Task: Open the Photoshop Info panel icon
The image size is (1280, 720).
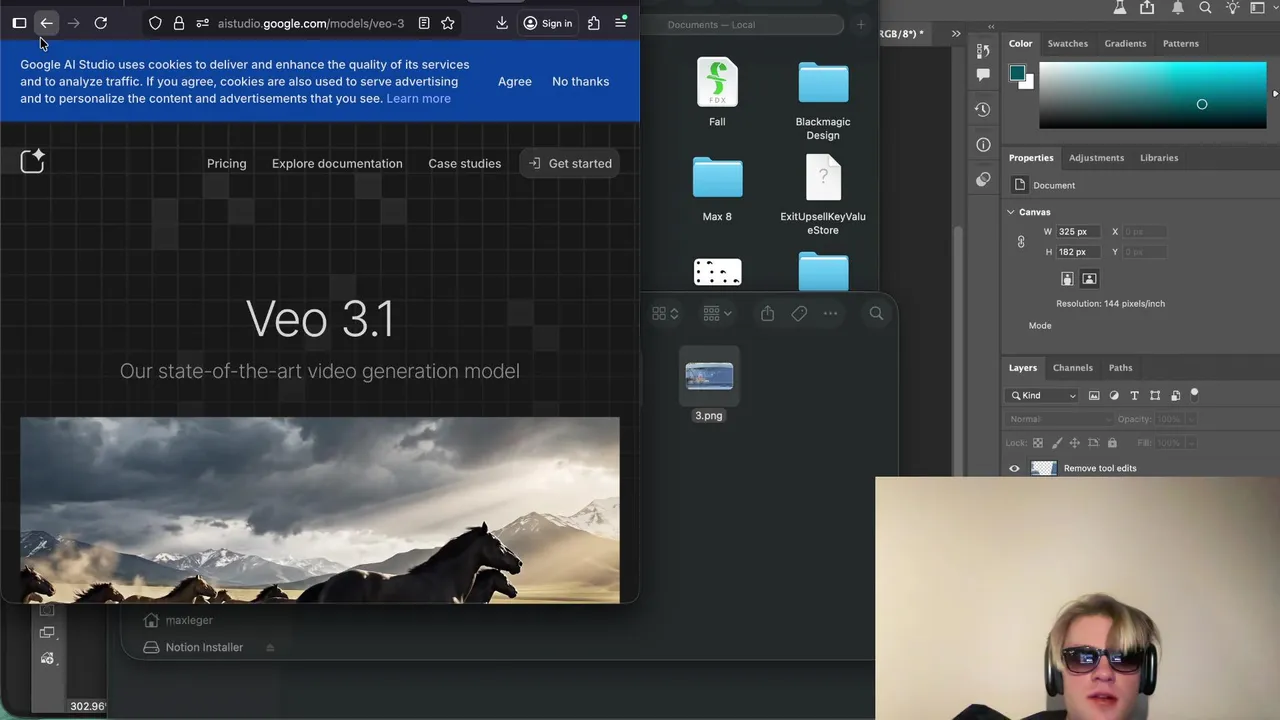Action: 983,145
